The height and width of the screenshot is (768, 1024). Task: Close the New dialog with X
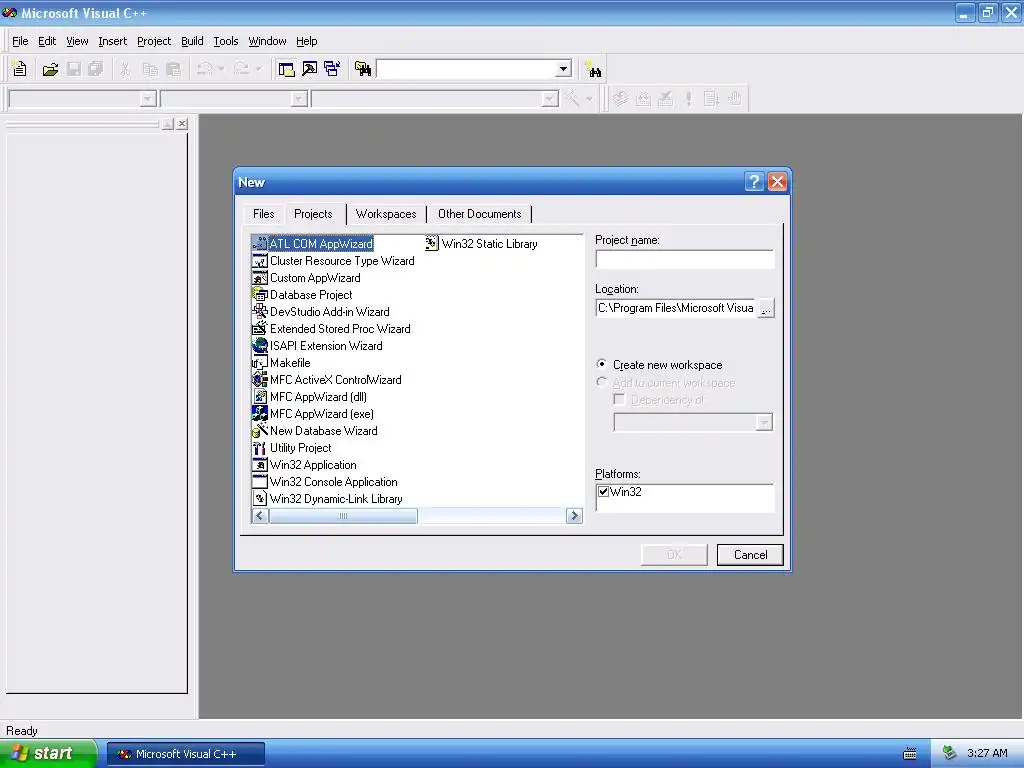coord(776,182)
